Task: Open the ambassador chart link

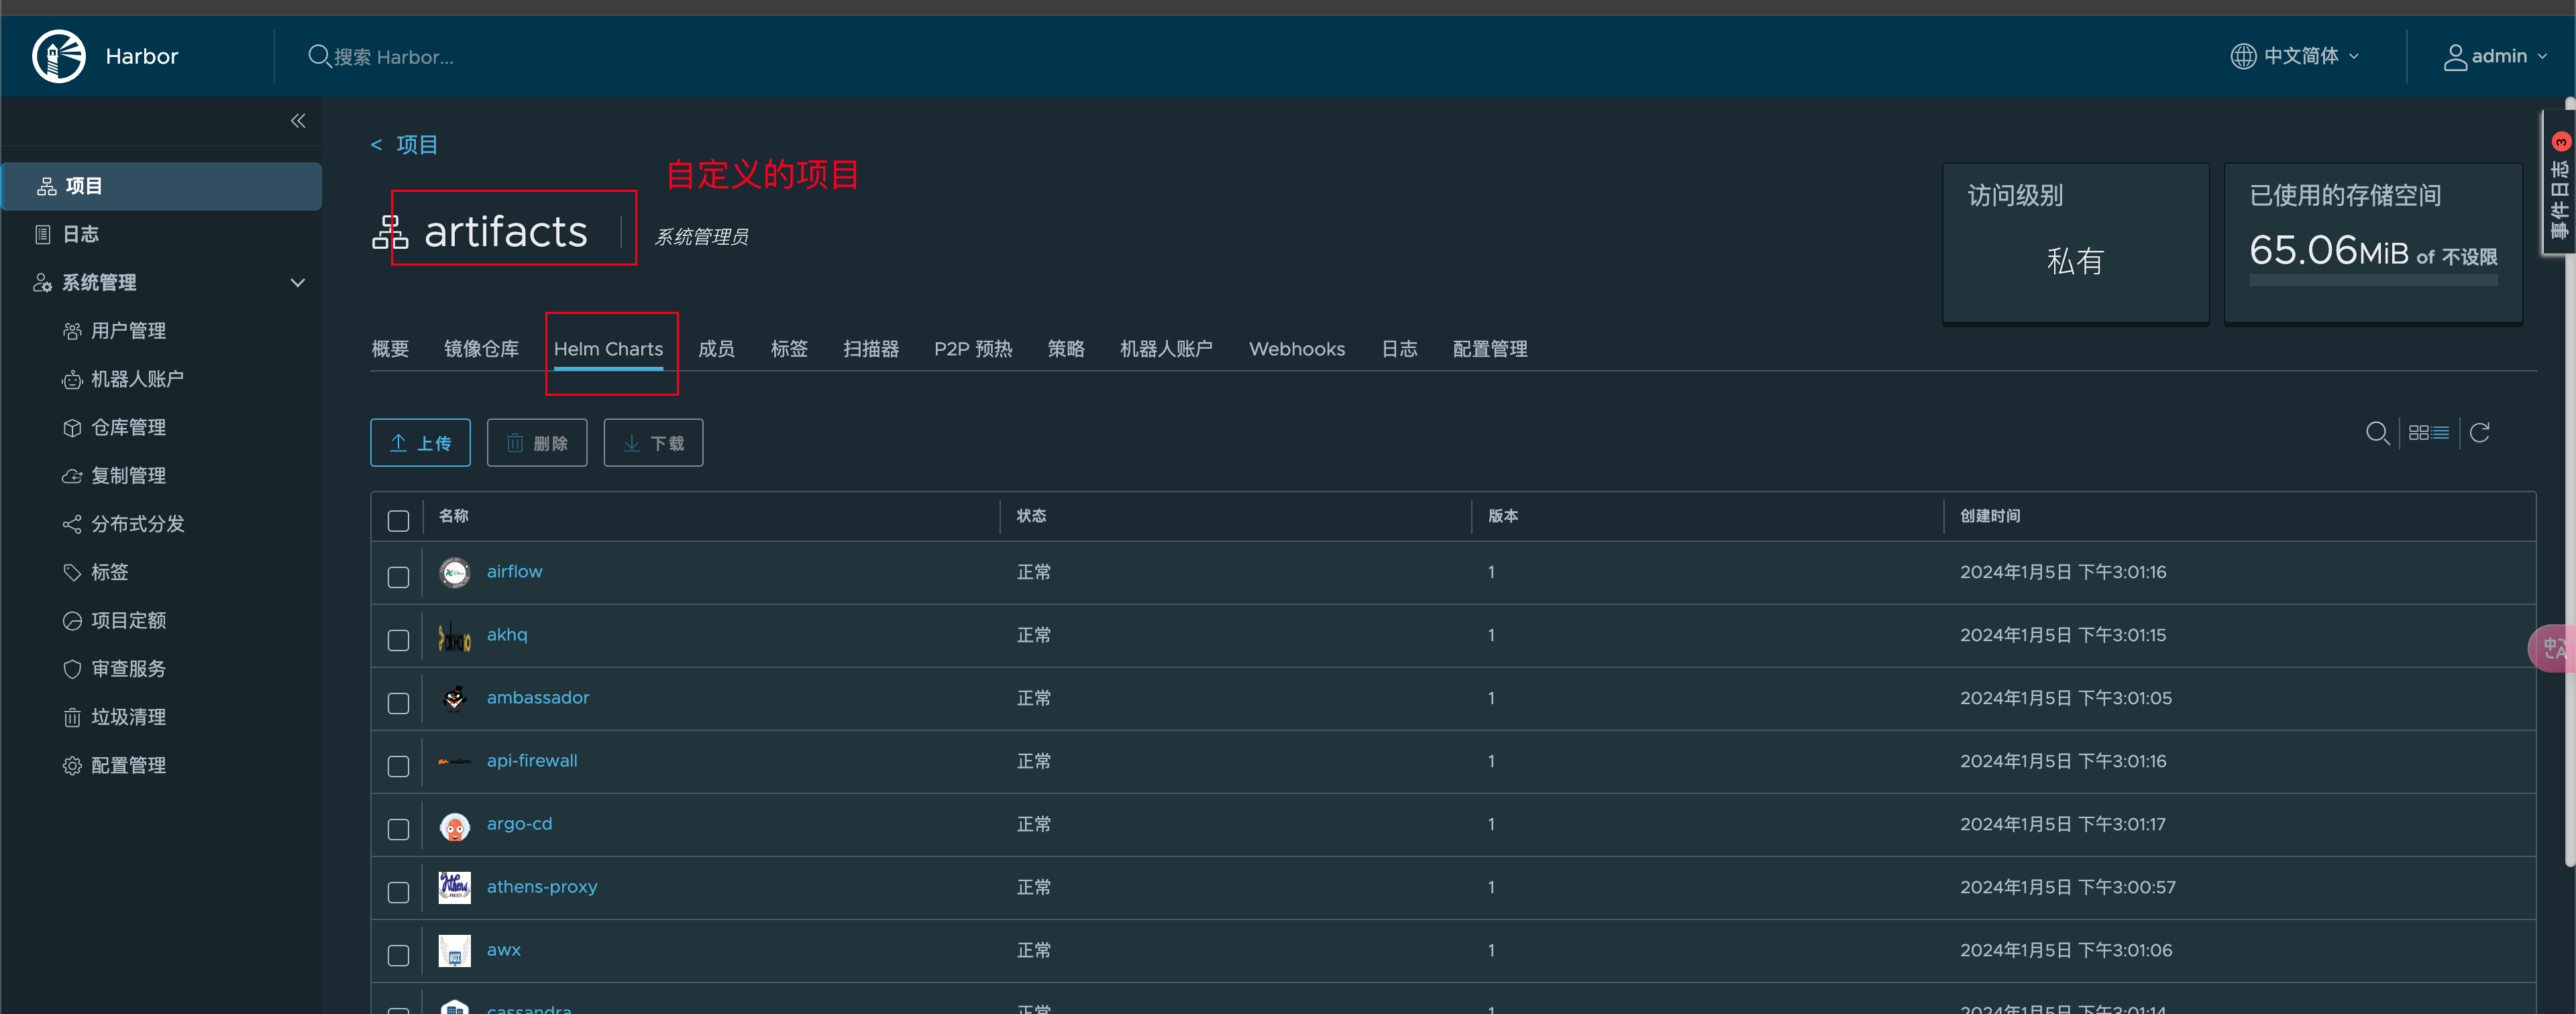Action: click(x=538, y=697)
